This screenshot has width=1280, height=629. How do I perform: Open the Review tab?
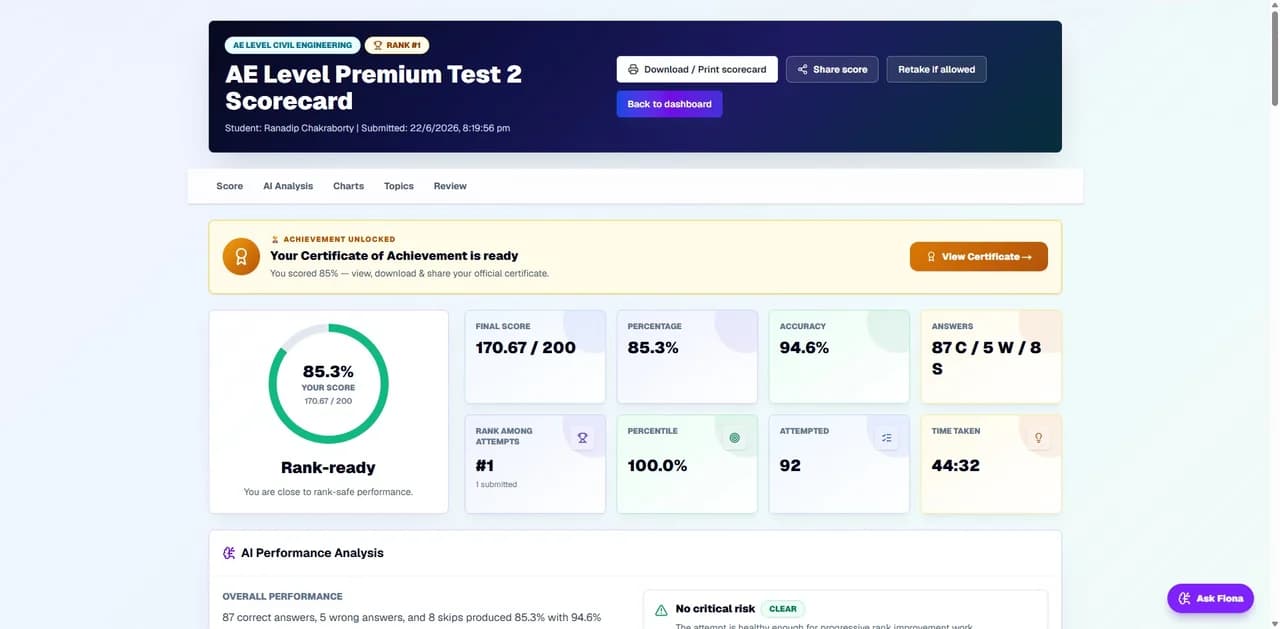click(x=450, y=186)
